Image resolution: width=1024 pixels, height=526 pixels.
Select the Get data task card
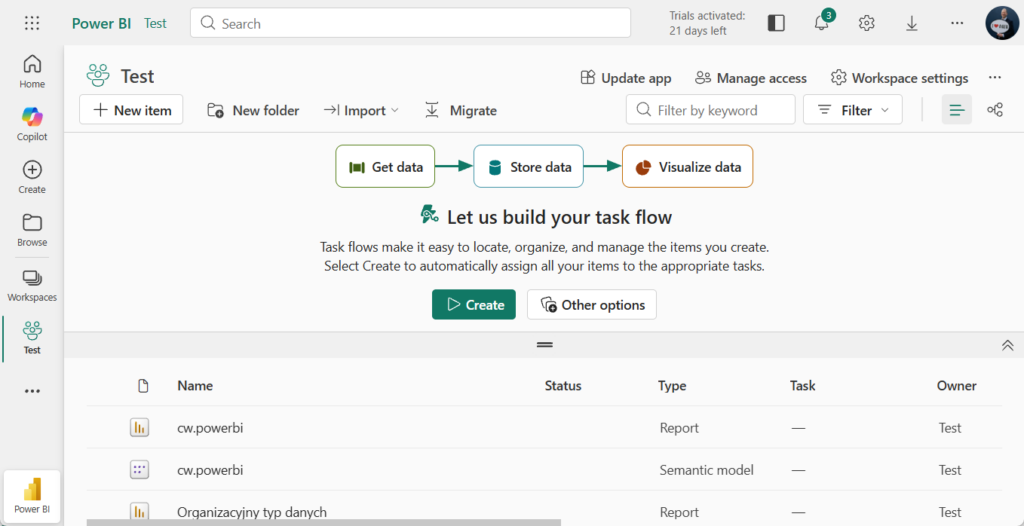[385, 167]
